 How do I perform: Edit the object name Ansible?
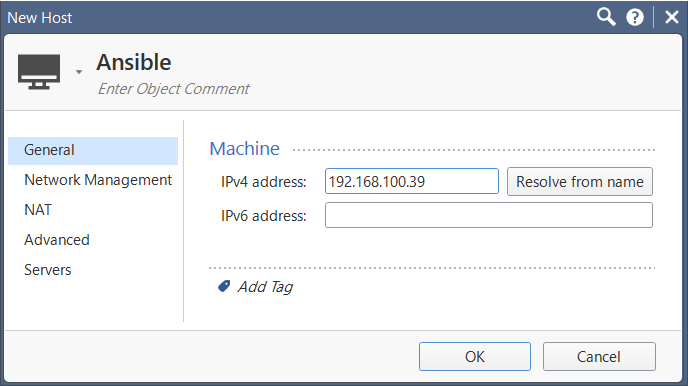pyautogui.click(x=134, y=62)
